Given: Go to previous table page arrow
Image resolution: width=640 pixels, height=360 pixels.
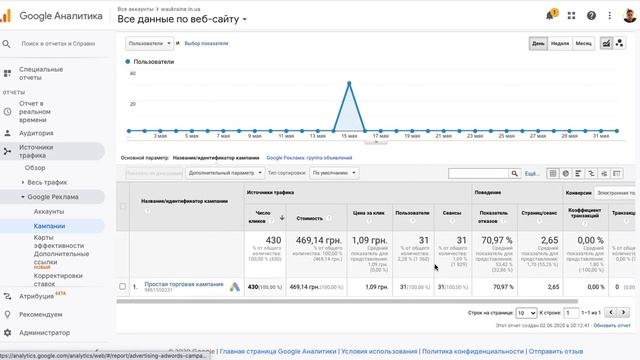Looking at the screenshot, I should click(611, 313).
